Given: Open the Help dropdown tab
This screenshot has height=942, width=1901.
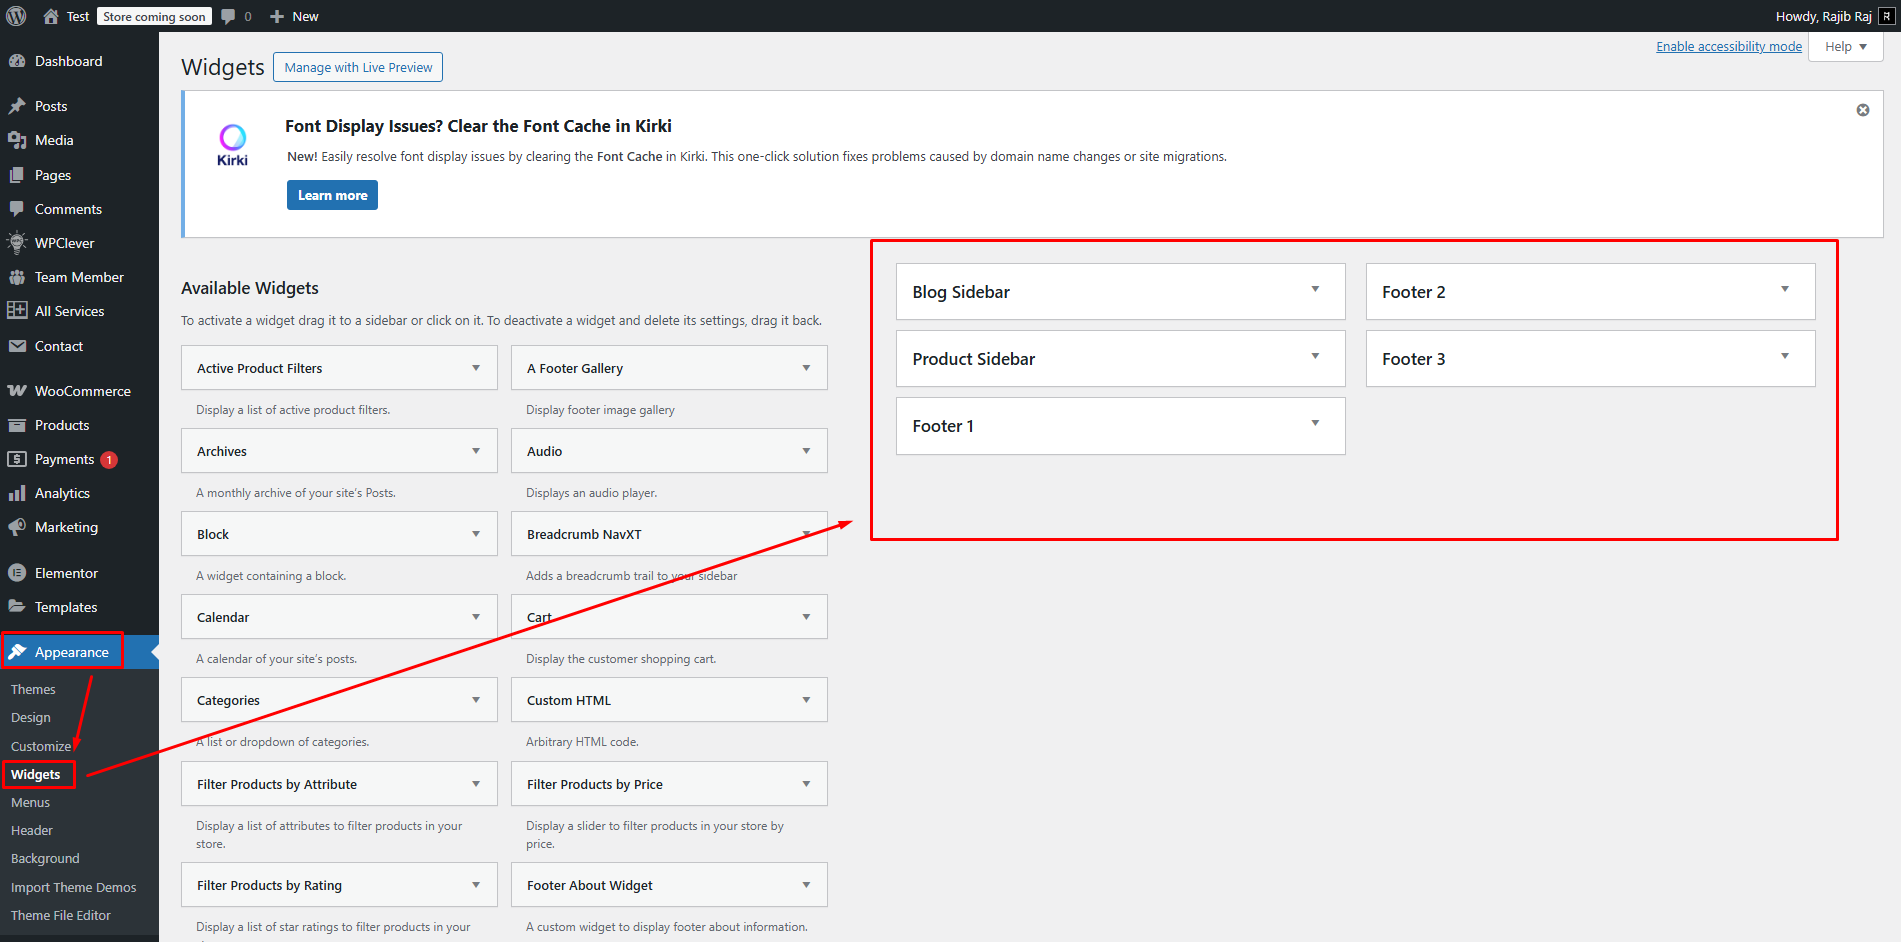Looking at the screenshot, I should point(1846,47).
